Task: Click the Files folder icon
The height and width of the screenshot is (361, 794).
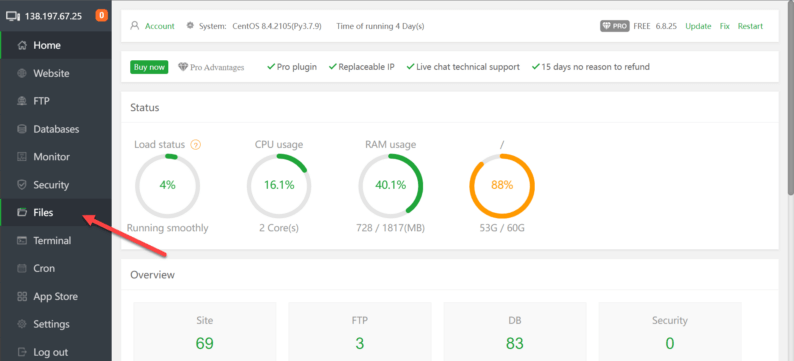Action: point(22,213)
